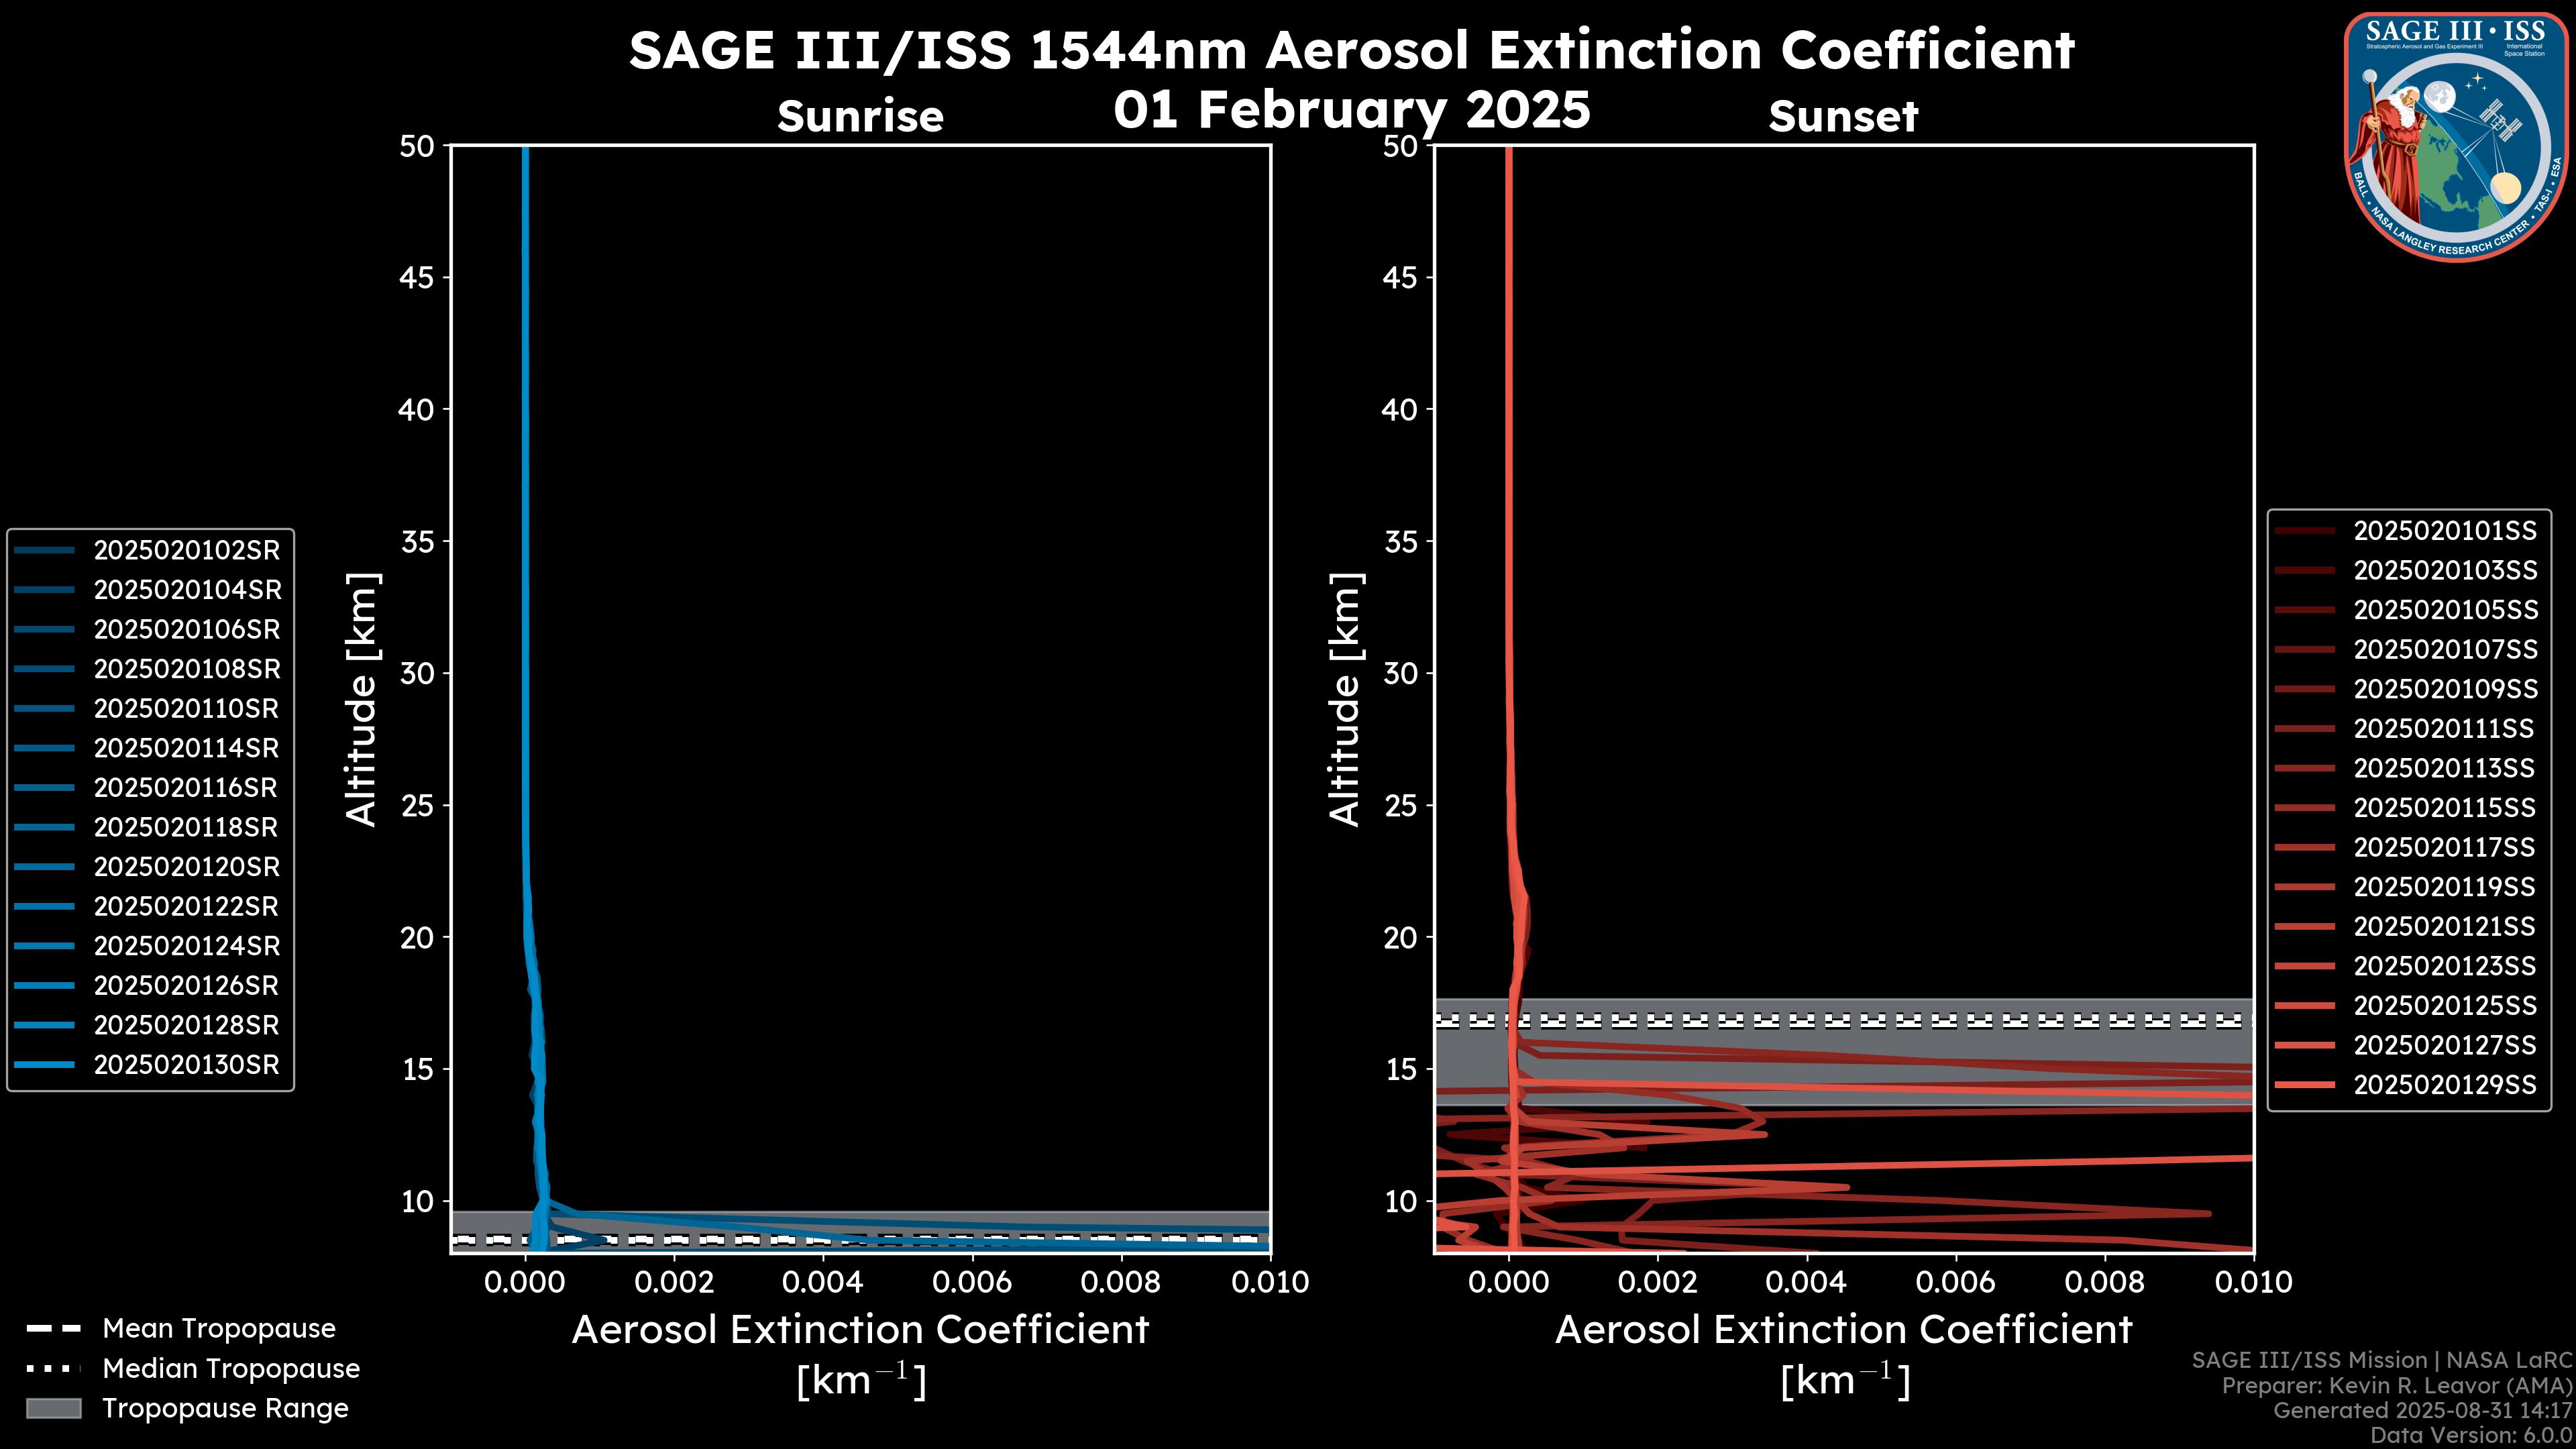This screenshot has height=1449, width=2576.
Task: Click the Sunset Aerosol Extinction Coefficient axis label
Action: pos(1843,1330)
